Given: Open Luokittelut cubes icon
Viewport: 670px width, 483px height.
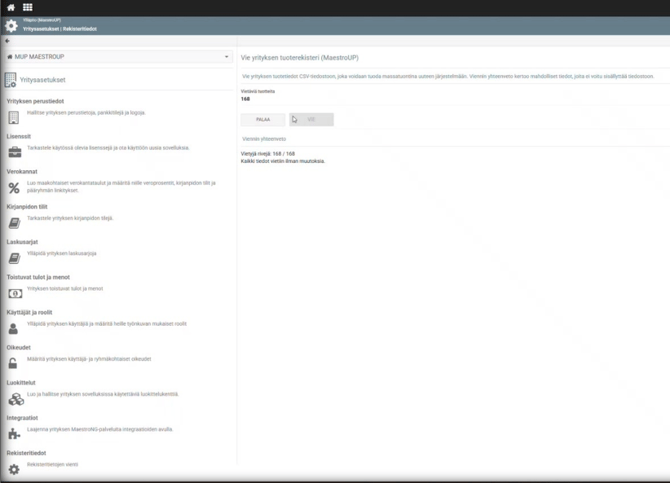Looking at the screenshot, I should pos(16,399).
